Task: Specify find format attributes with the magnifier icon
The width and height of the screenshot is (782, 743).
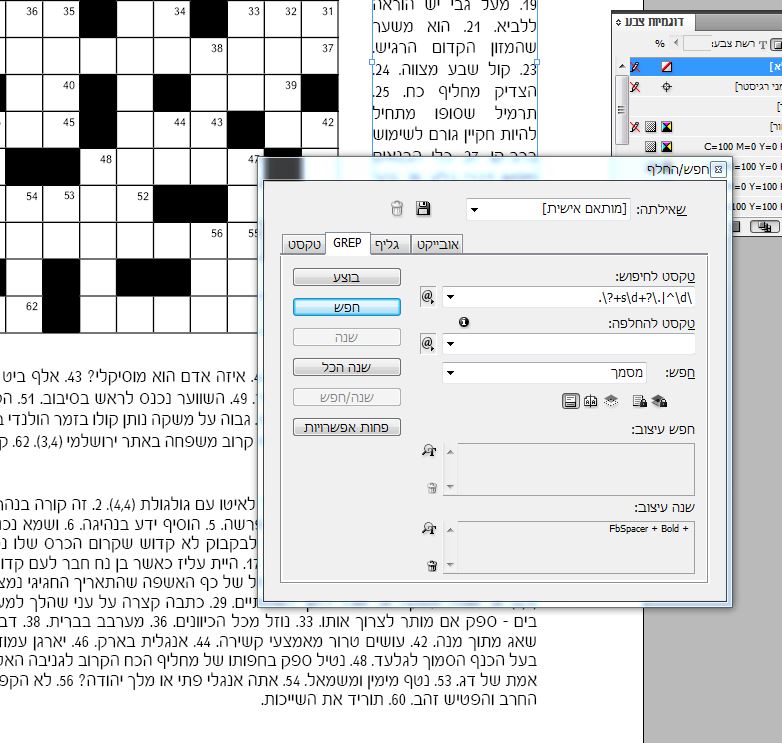Action: pyautogui.click(x=429, y=451)
